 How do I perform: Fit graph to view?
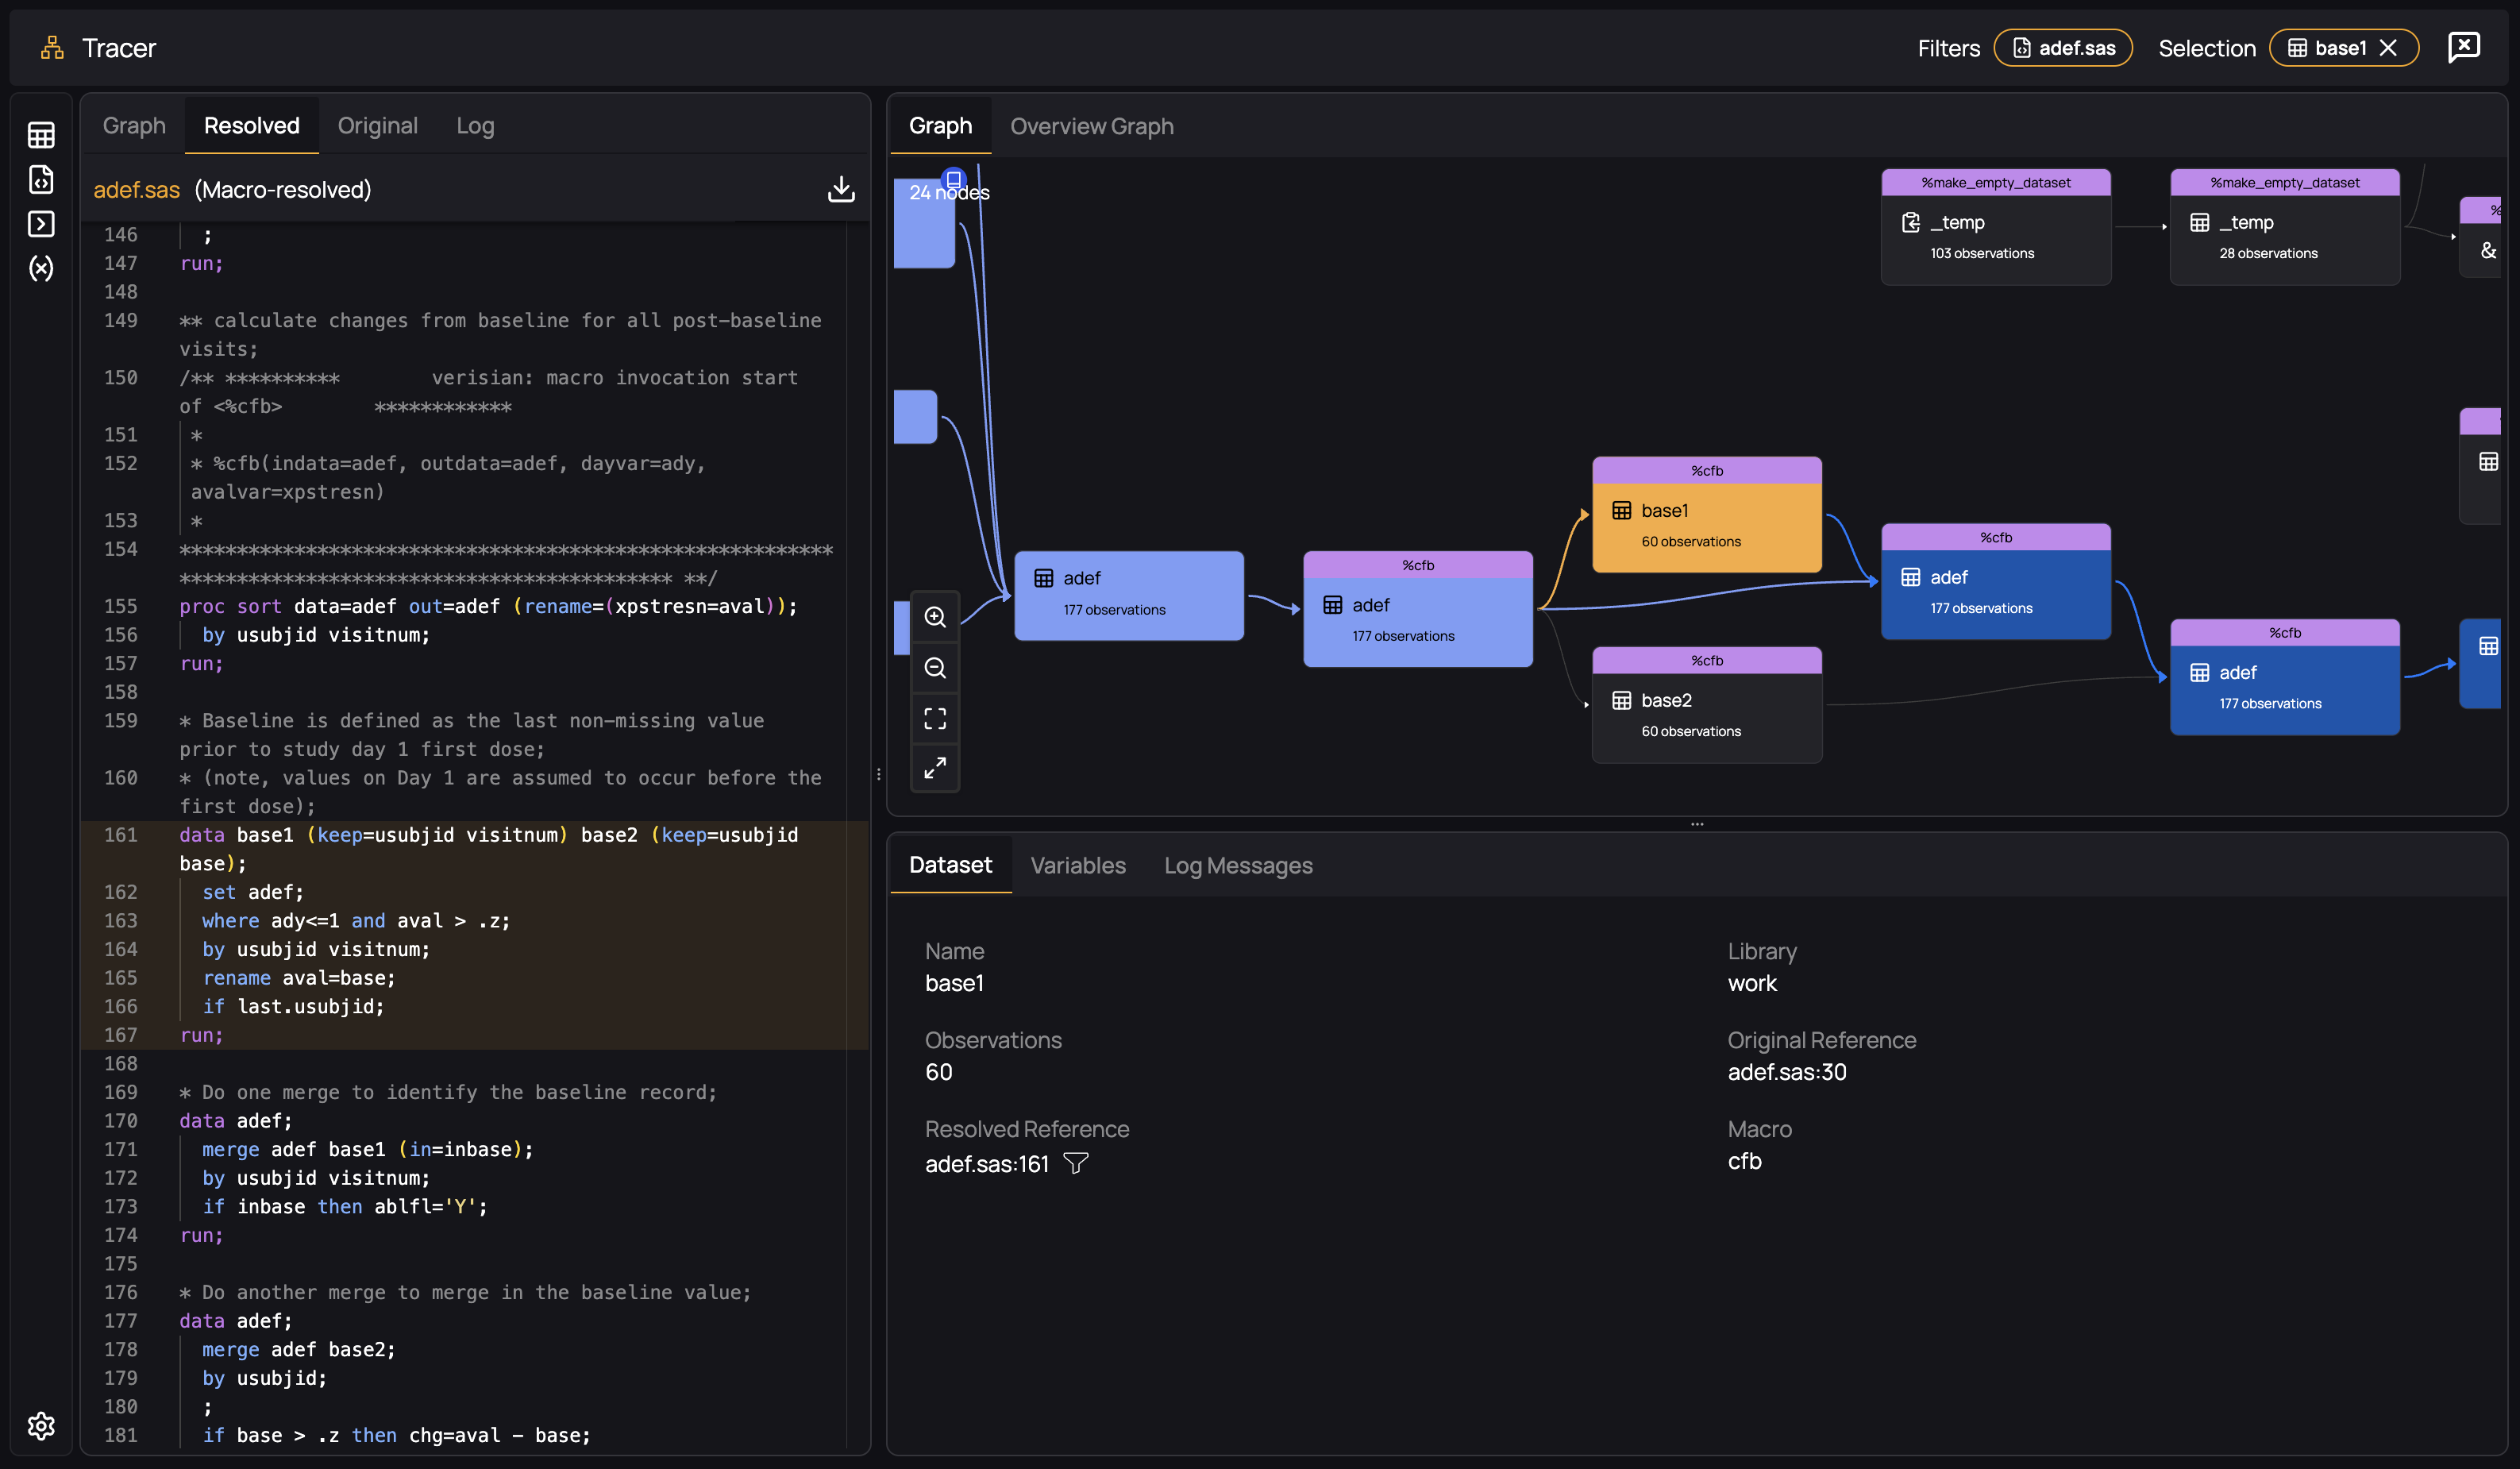pos(935,718)
